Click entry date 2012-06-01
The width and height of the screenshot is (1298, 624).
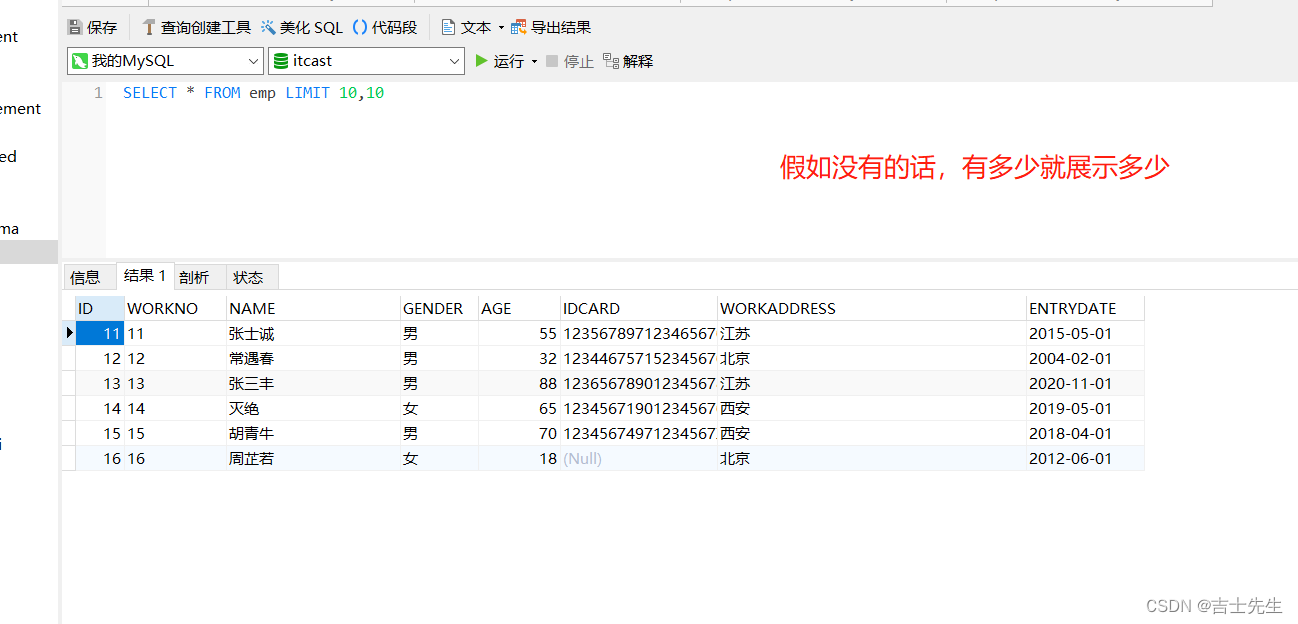(1085, 458)
